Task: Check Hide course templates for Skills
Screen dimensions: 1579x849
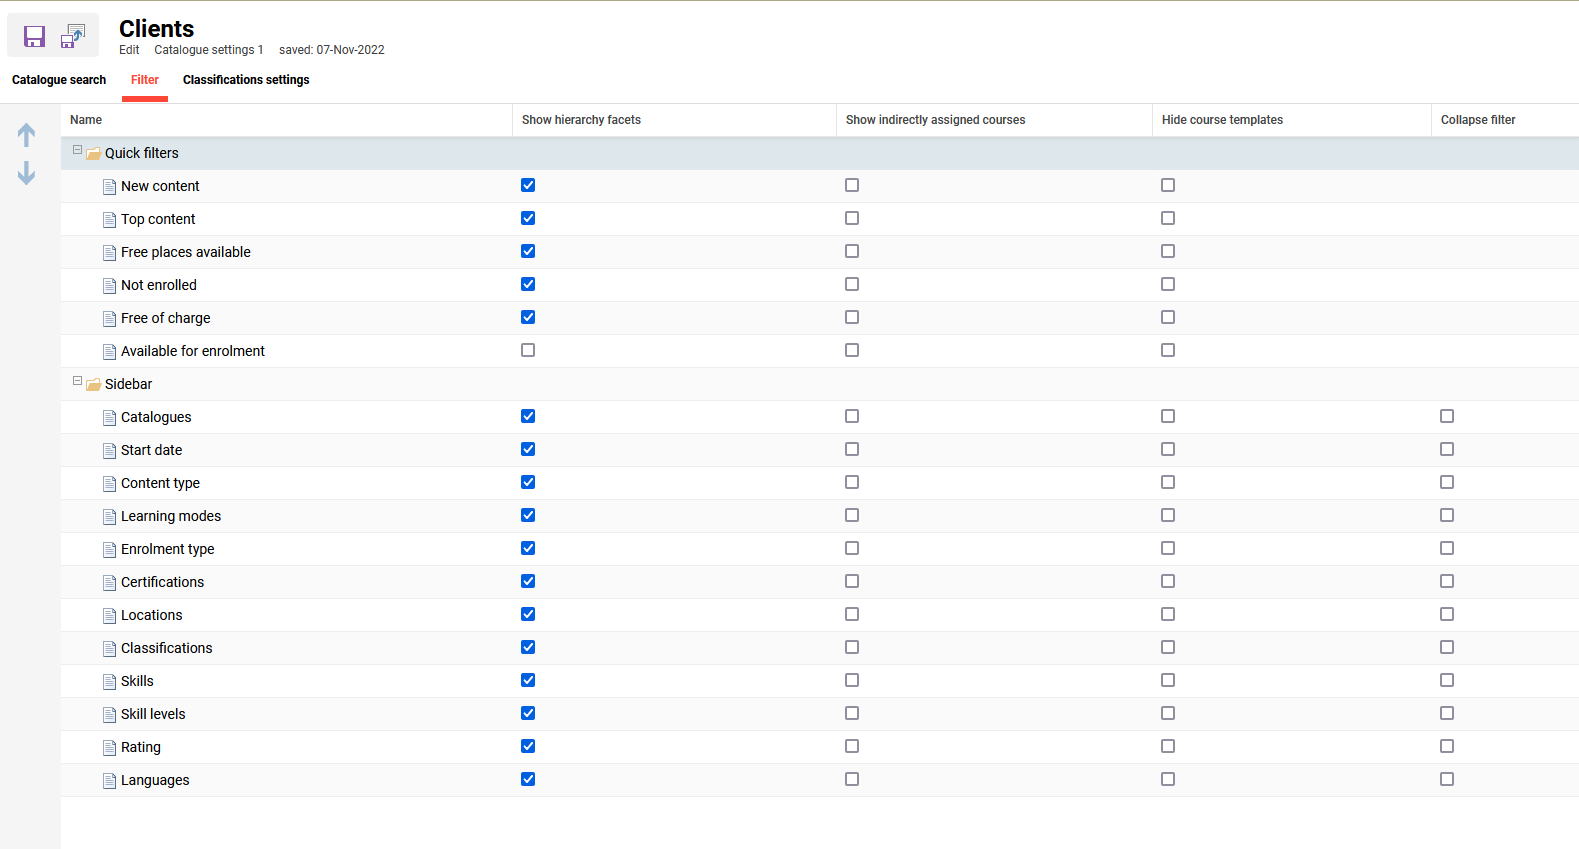Action: [1168, 680]
